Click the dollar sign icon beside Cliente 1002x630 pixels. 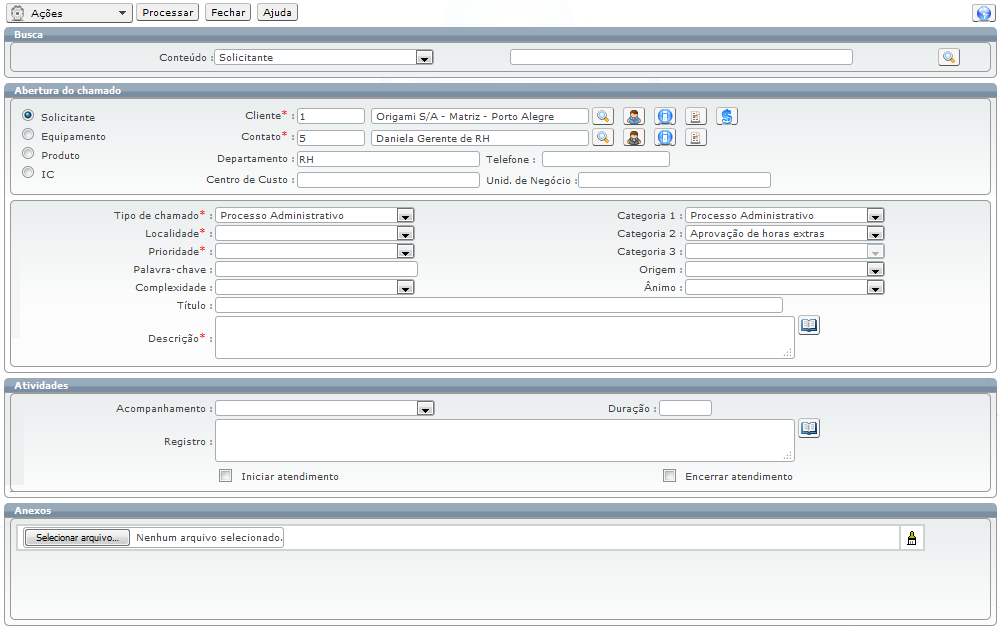tap(727, 116)
